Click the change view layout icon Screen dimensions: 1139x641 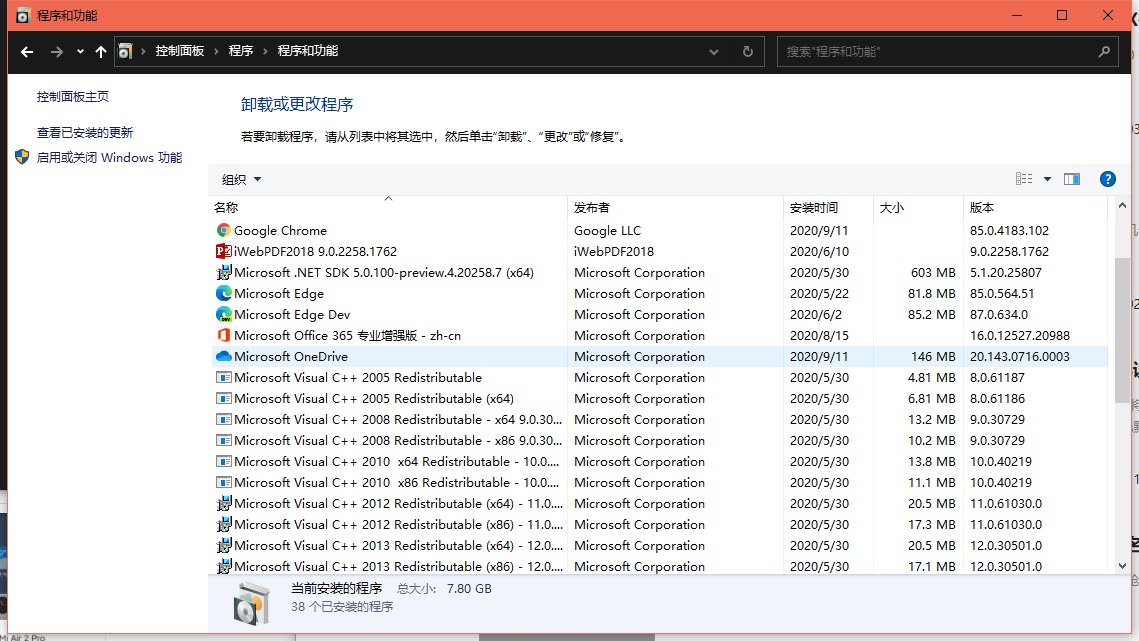(x=1024, y=179)
